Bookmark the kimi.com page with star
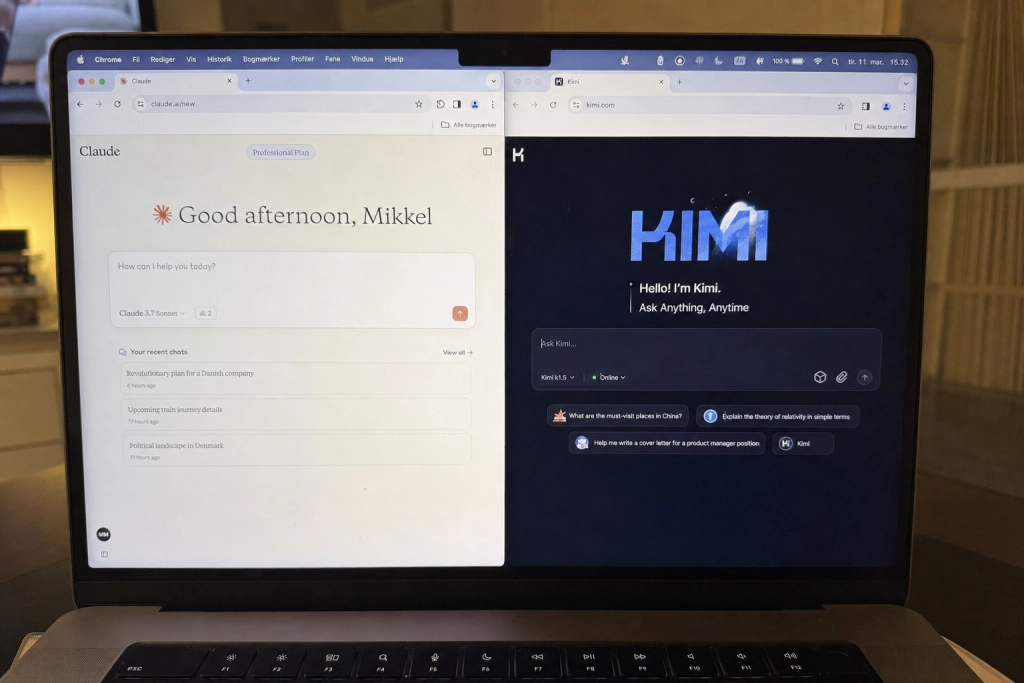 click(x=840, y=106)
